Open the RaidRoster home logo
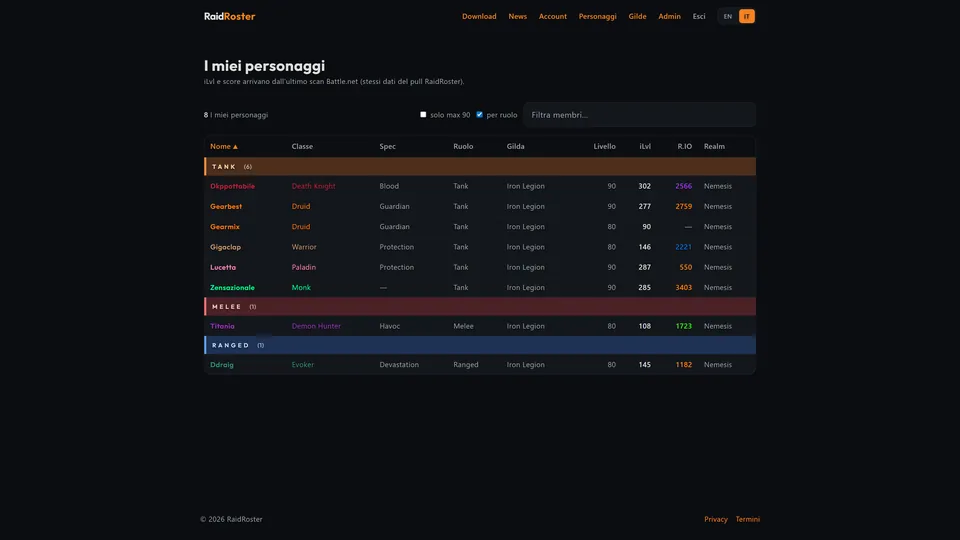Image resolution: width=960 pixels, height=540 pixels. [230, 17]
